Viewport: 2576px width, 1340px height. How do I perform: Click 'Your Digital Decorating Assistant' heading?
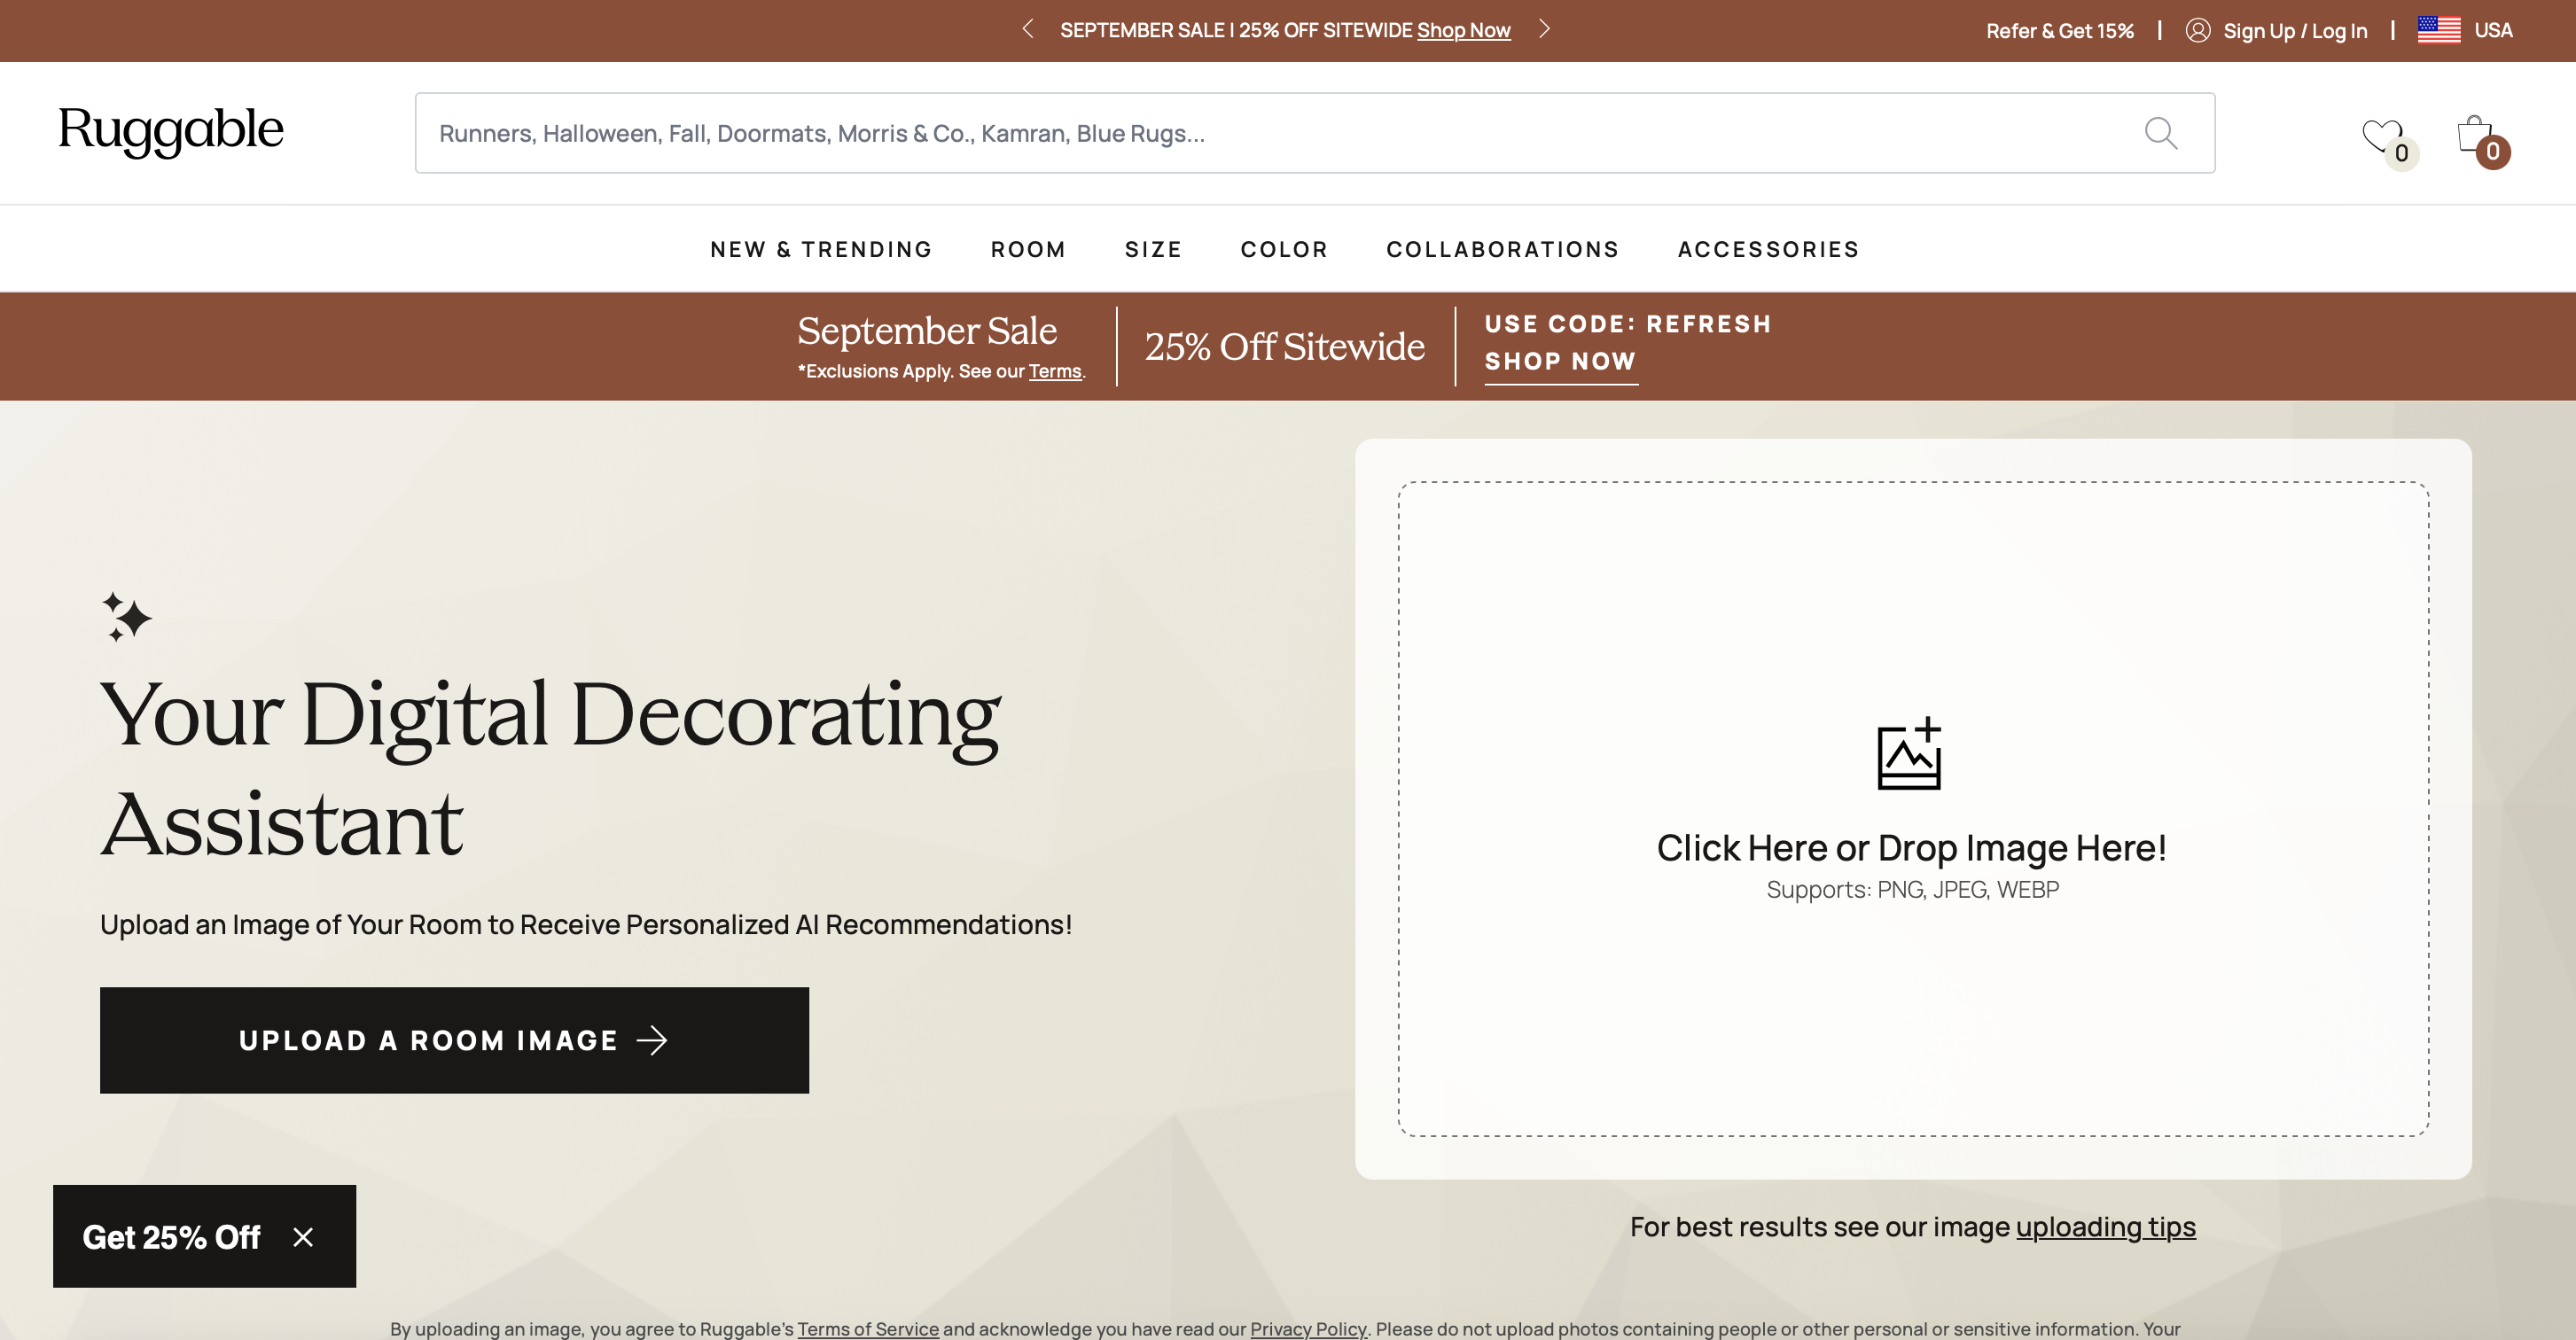pos(550,768)
